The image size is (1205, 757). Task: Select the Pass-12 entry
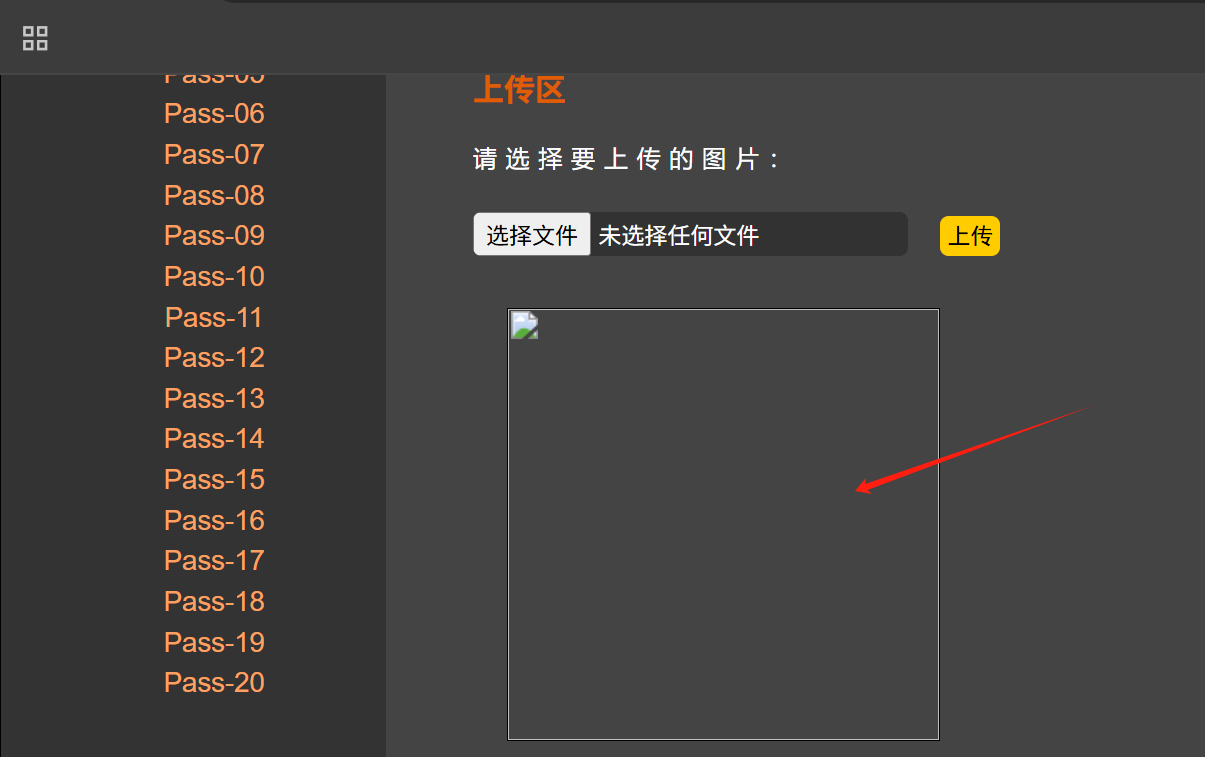(214, 358)
